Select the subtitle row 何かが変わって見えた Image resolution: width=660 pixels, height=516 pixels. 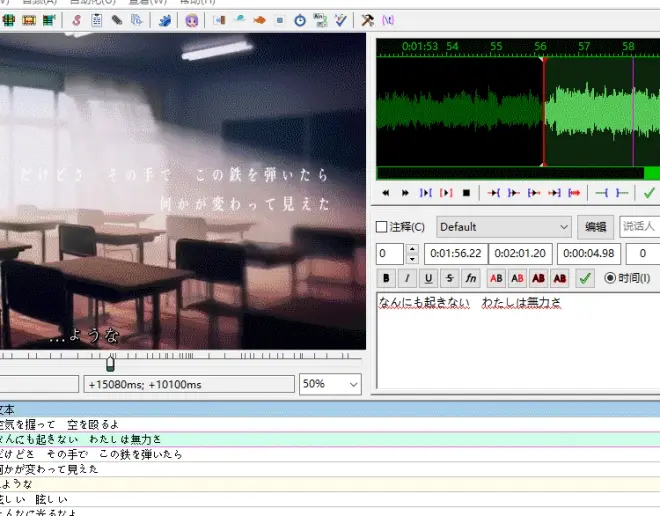[x=330, y=469]
